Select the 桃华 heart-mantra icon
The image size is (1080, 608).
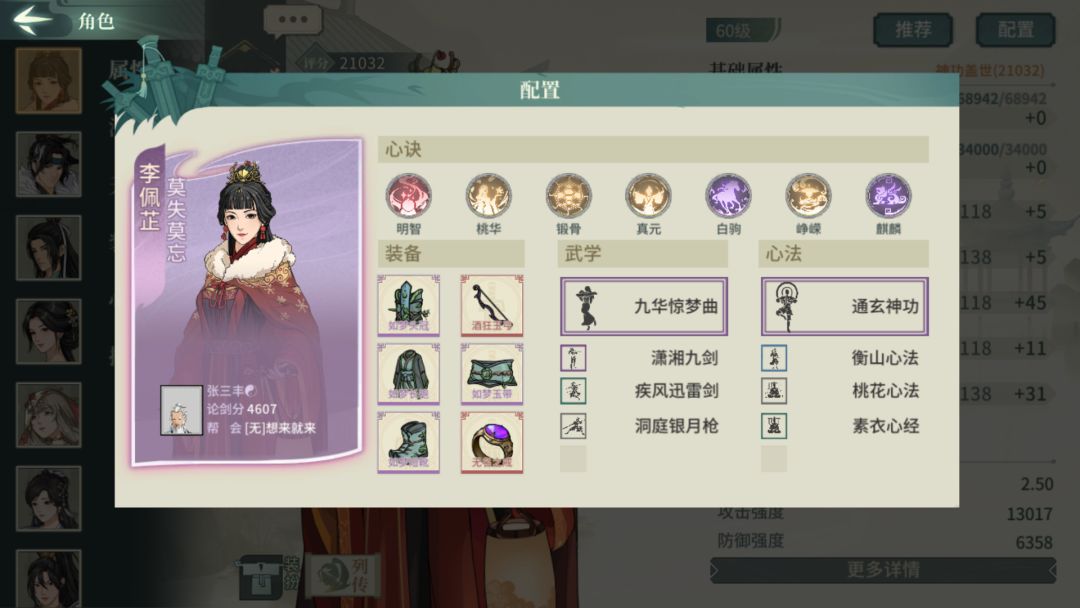point(488,196)
